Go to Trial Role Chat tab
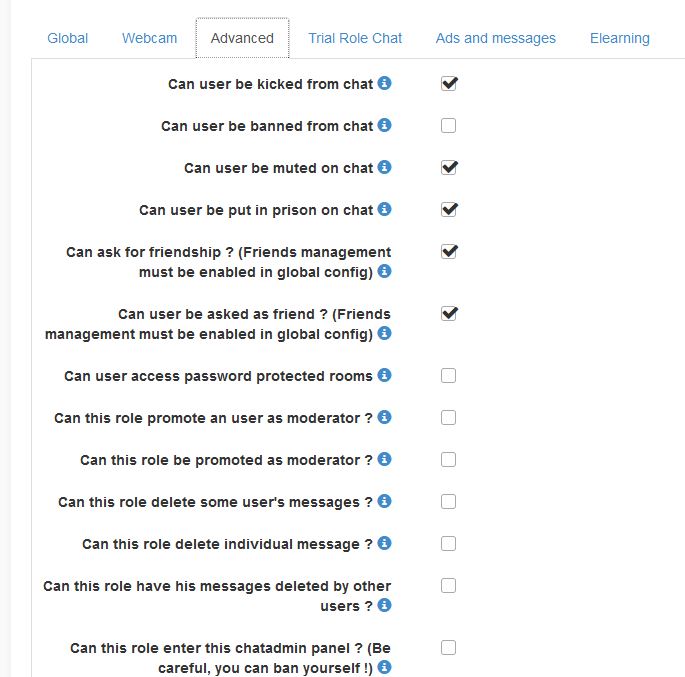685x677 pixels. pos(355,38)
